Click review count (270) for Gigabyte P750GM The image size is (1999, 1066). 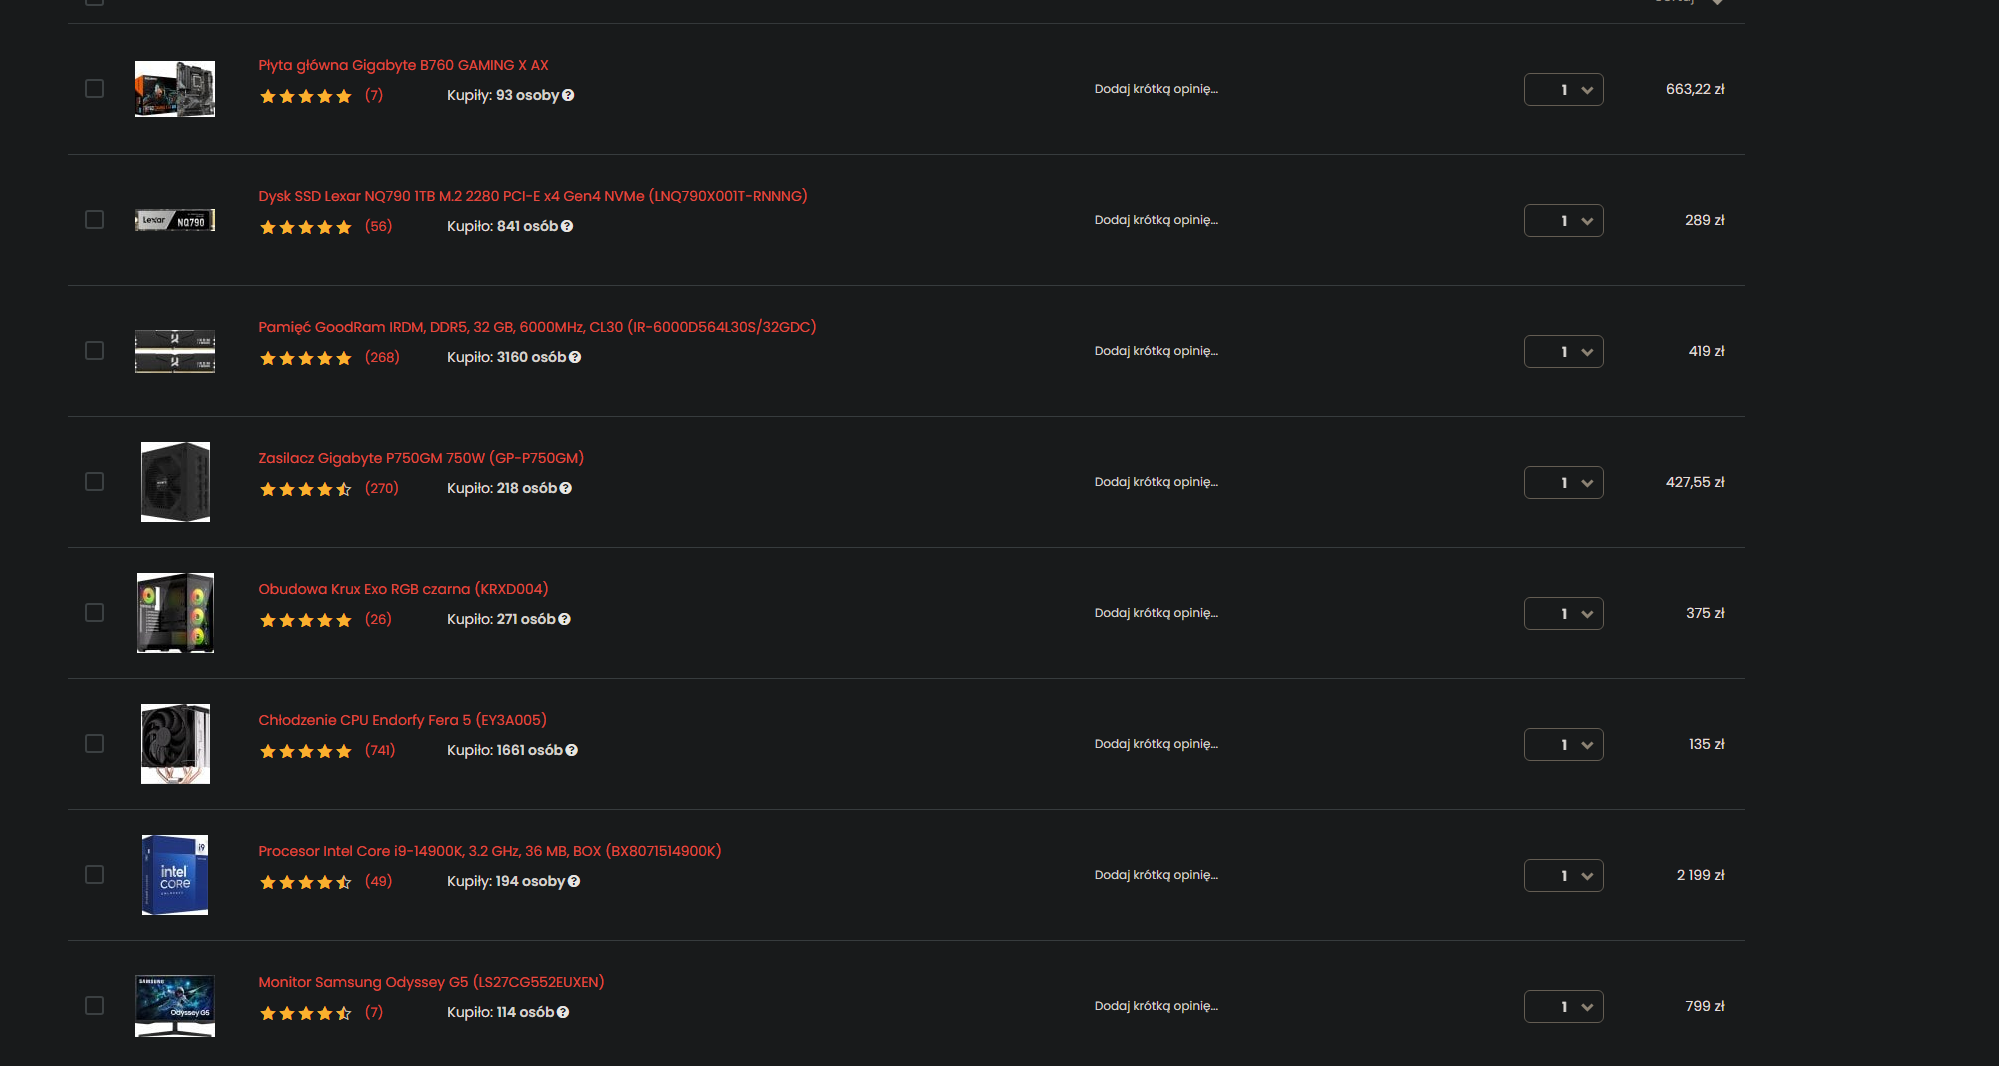[x=382, y=488]
